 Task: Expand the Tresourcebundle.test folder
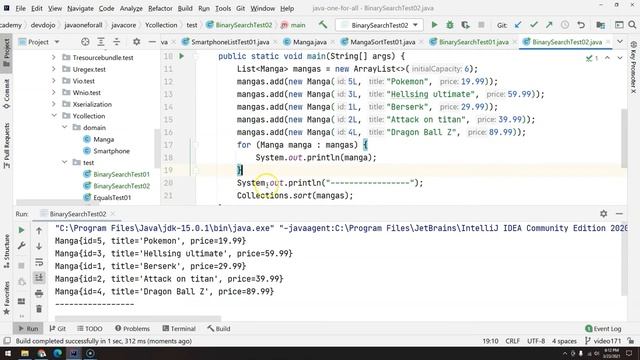coord(54,58)
